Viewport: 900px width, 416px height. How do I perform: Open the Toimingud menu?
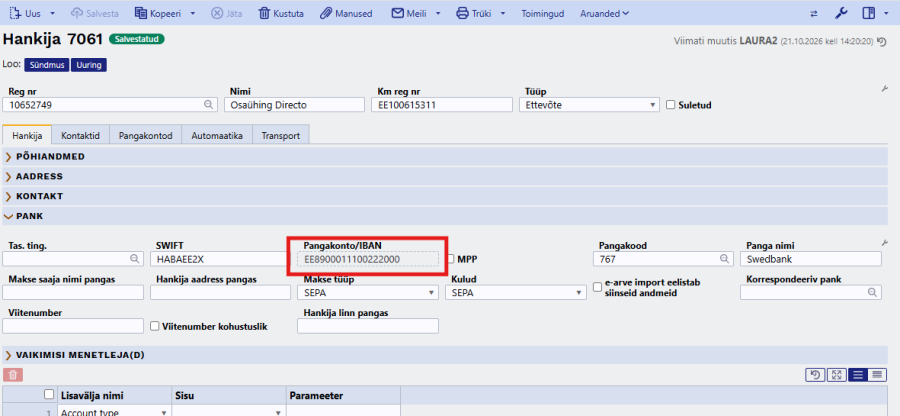coord(542,13)
